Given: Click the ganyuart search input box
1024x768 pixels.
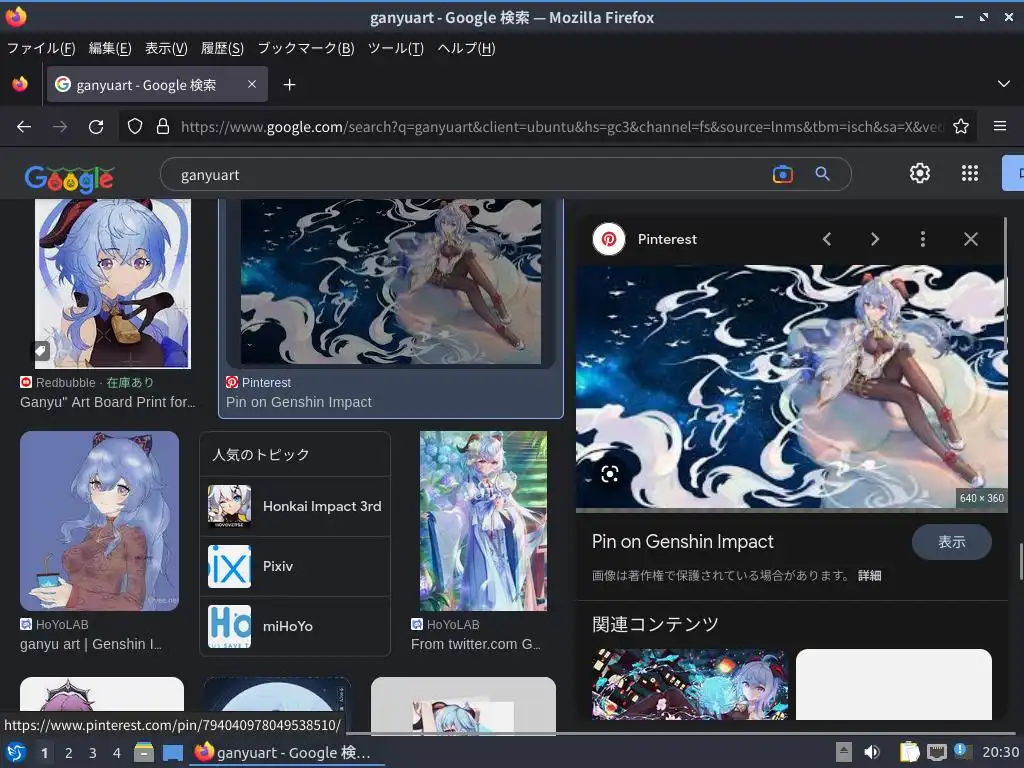Looking at the screenshot, I should point(470,174).
